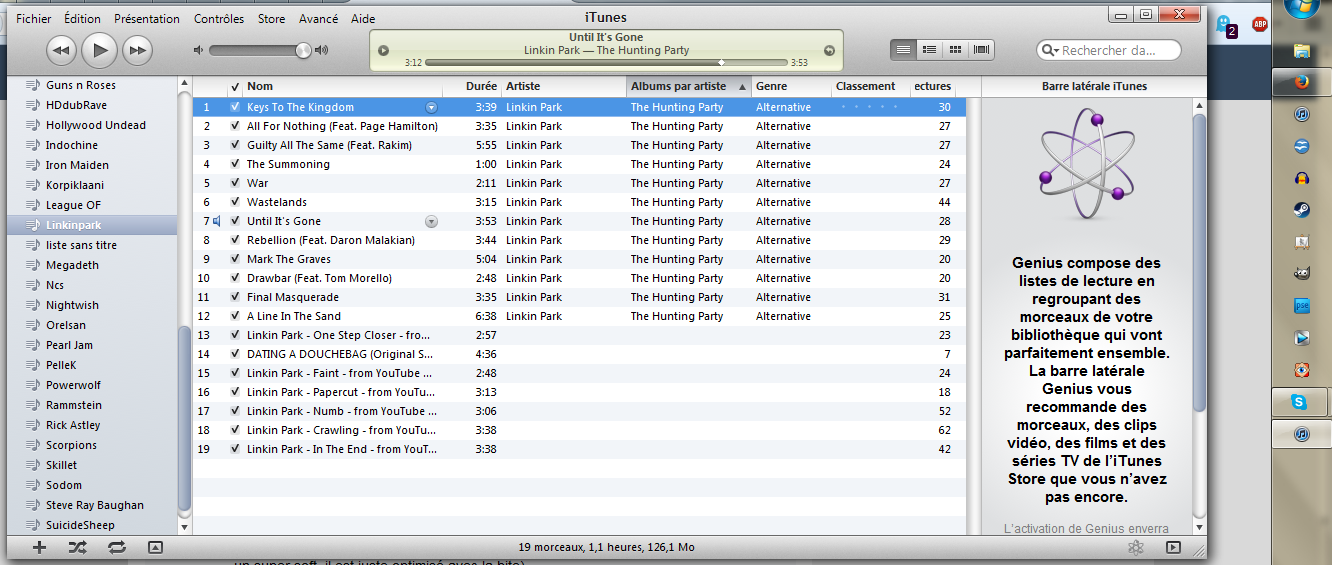Open Steam from the taskbar
The image size is (1332, 565).
[x=1301, y=210]
